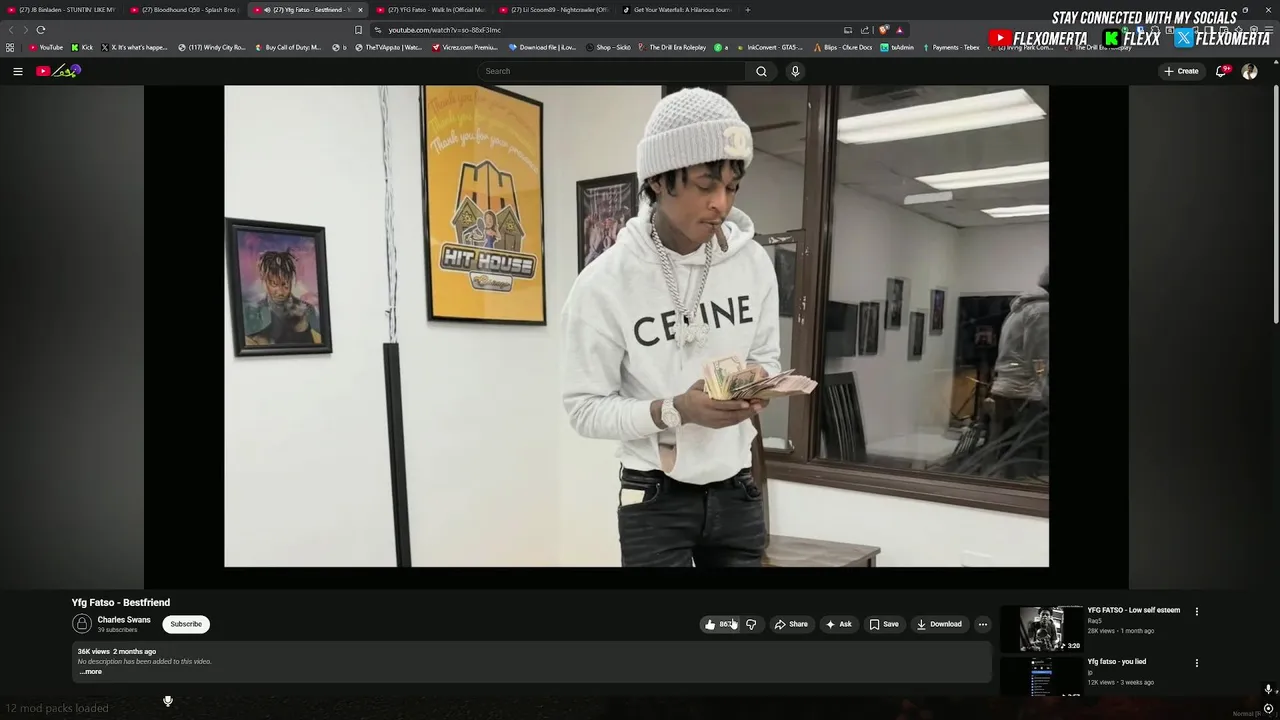Share the Yfg Fatso video

(x=791, y=624)
